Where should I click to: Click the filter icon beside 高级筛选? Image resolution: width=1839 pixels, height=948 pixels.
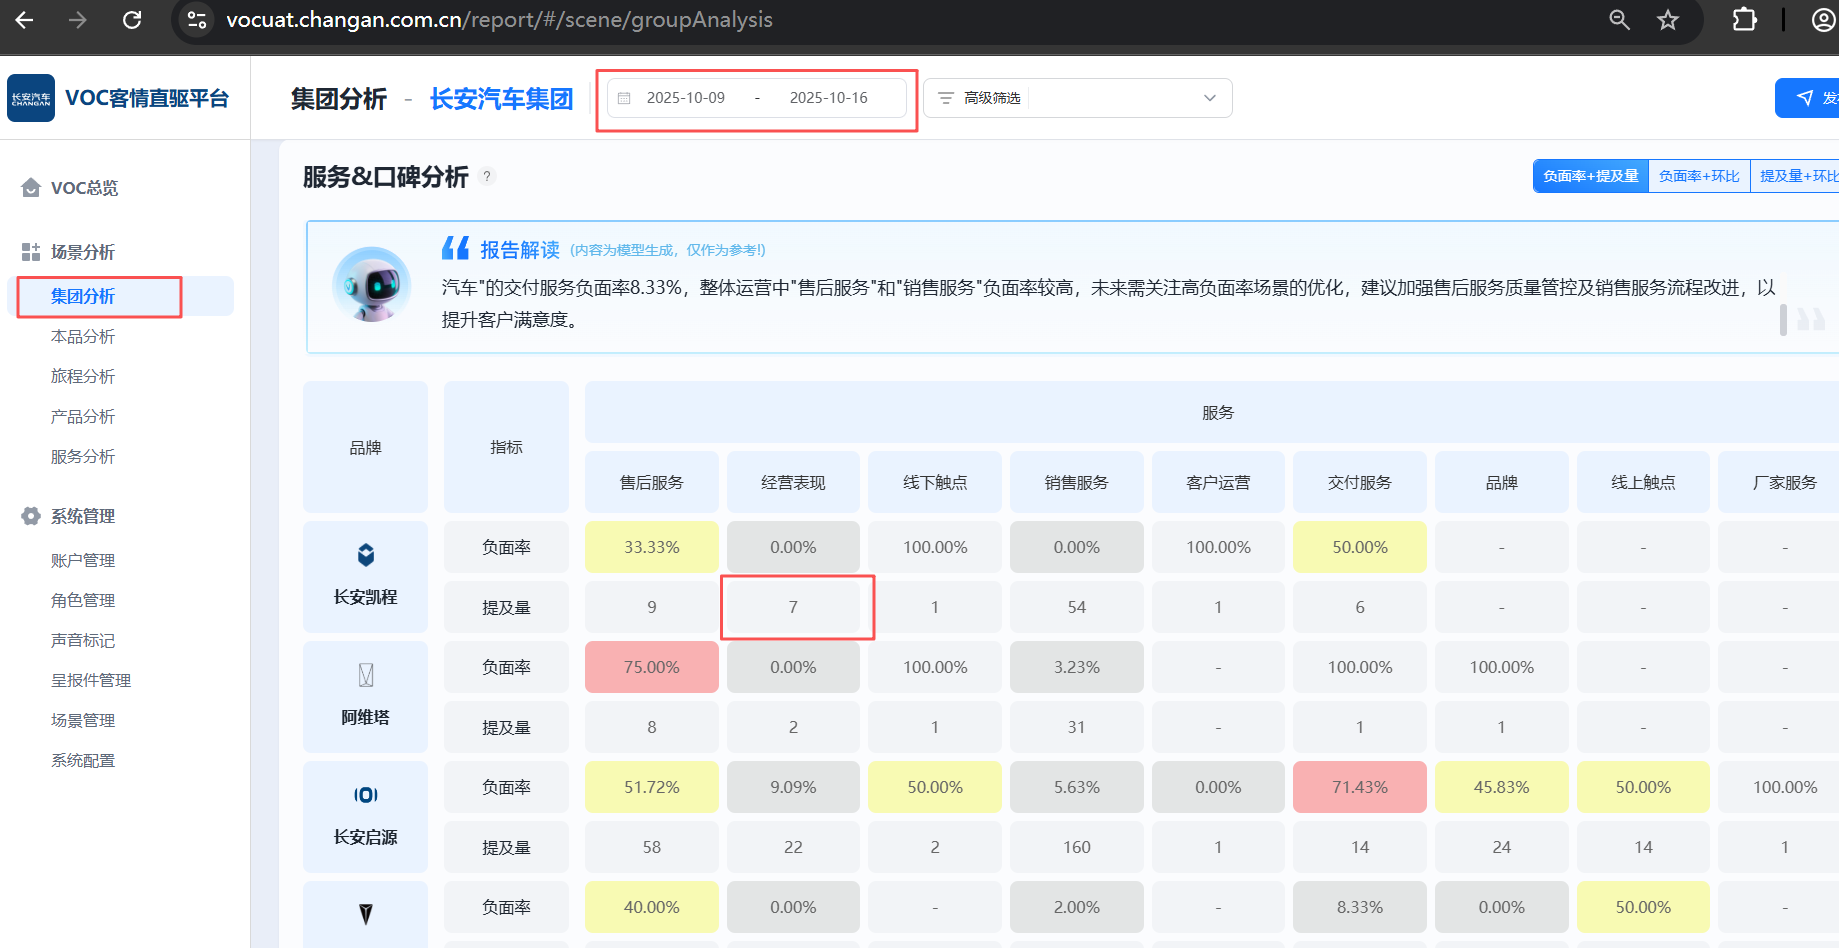[944, 97]
